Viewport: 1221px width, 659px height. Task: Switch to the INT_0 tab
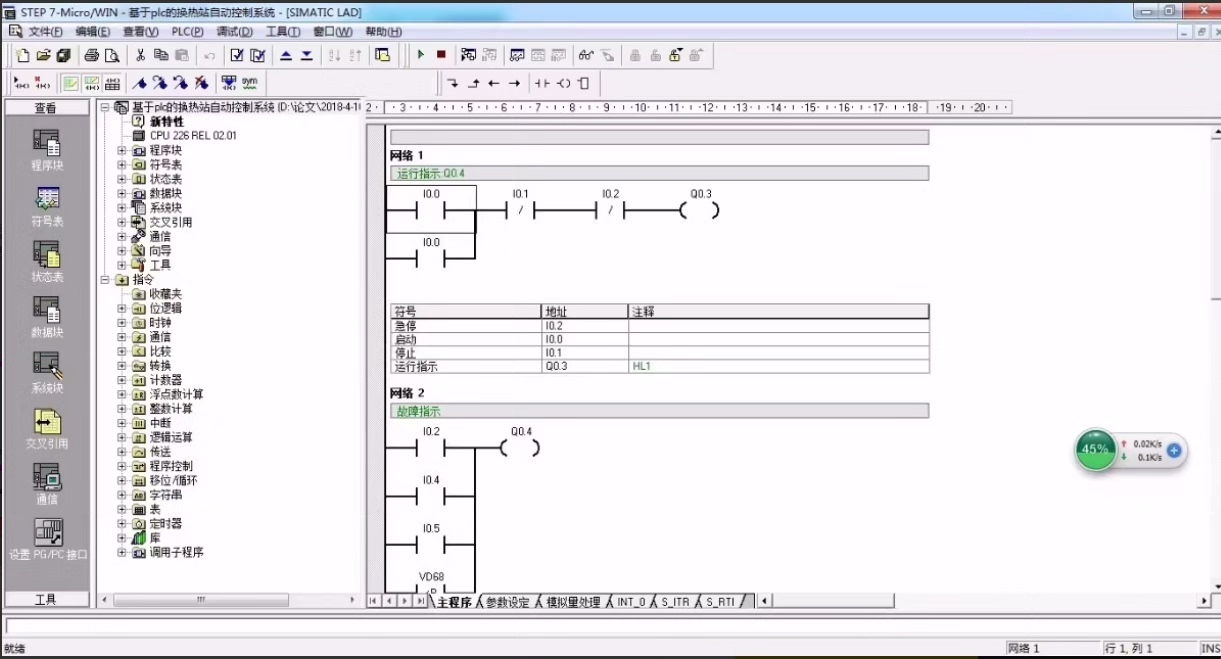[x=632, y=602]
